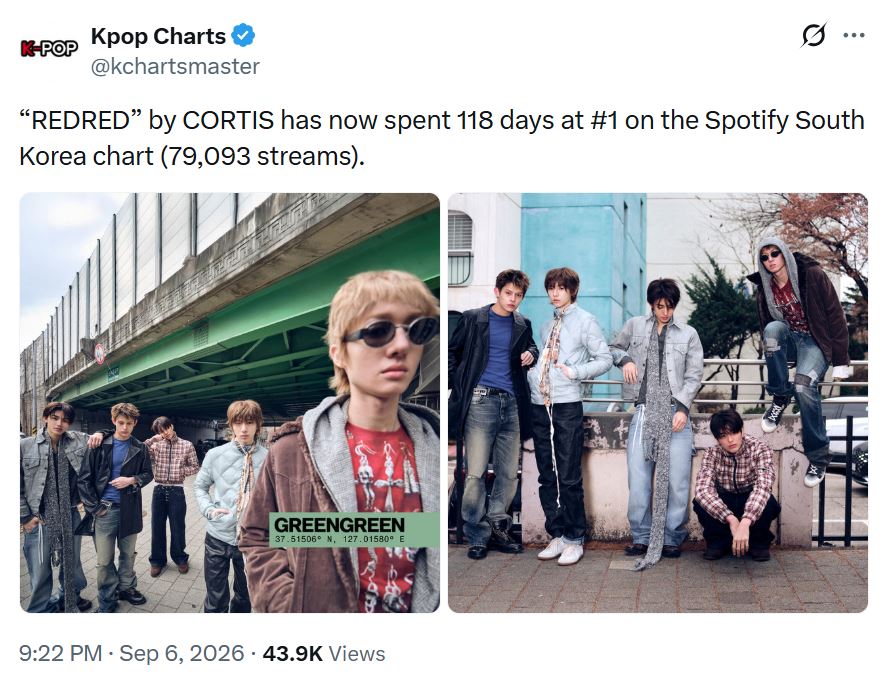The image size is (888, 676).
Task: Click the blue verified badge
Action: (244, 36)
